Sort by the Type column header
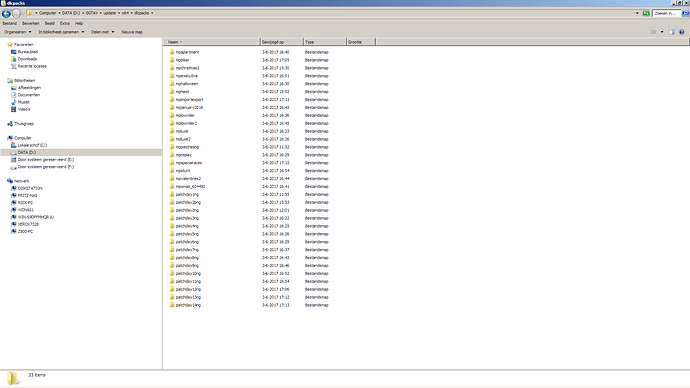The image size is (690, 388). [325, 42]
